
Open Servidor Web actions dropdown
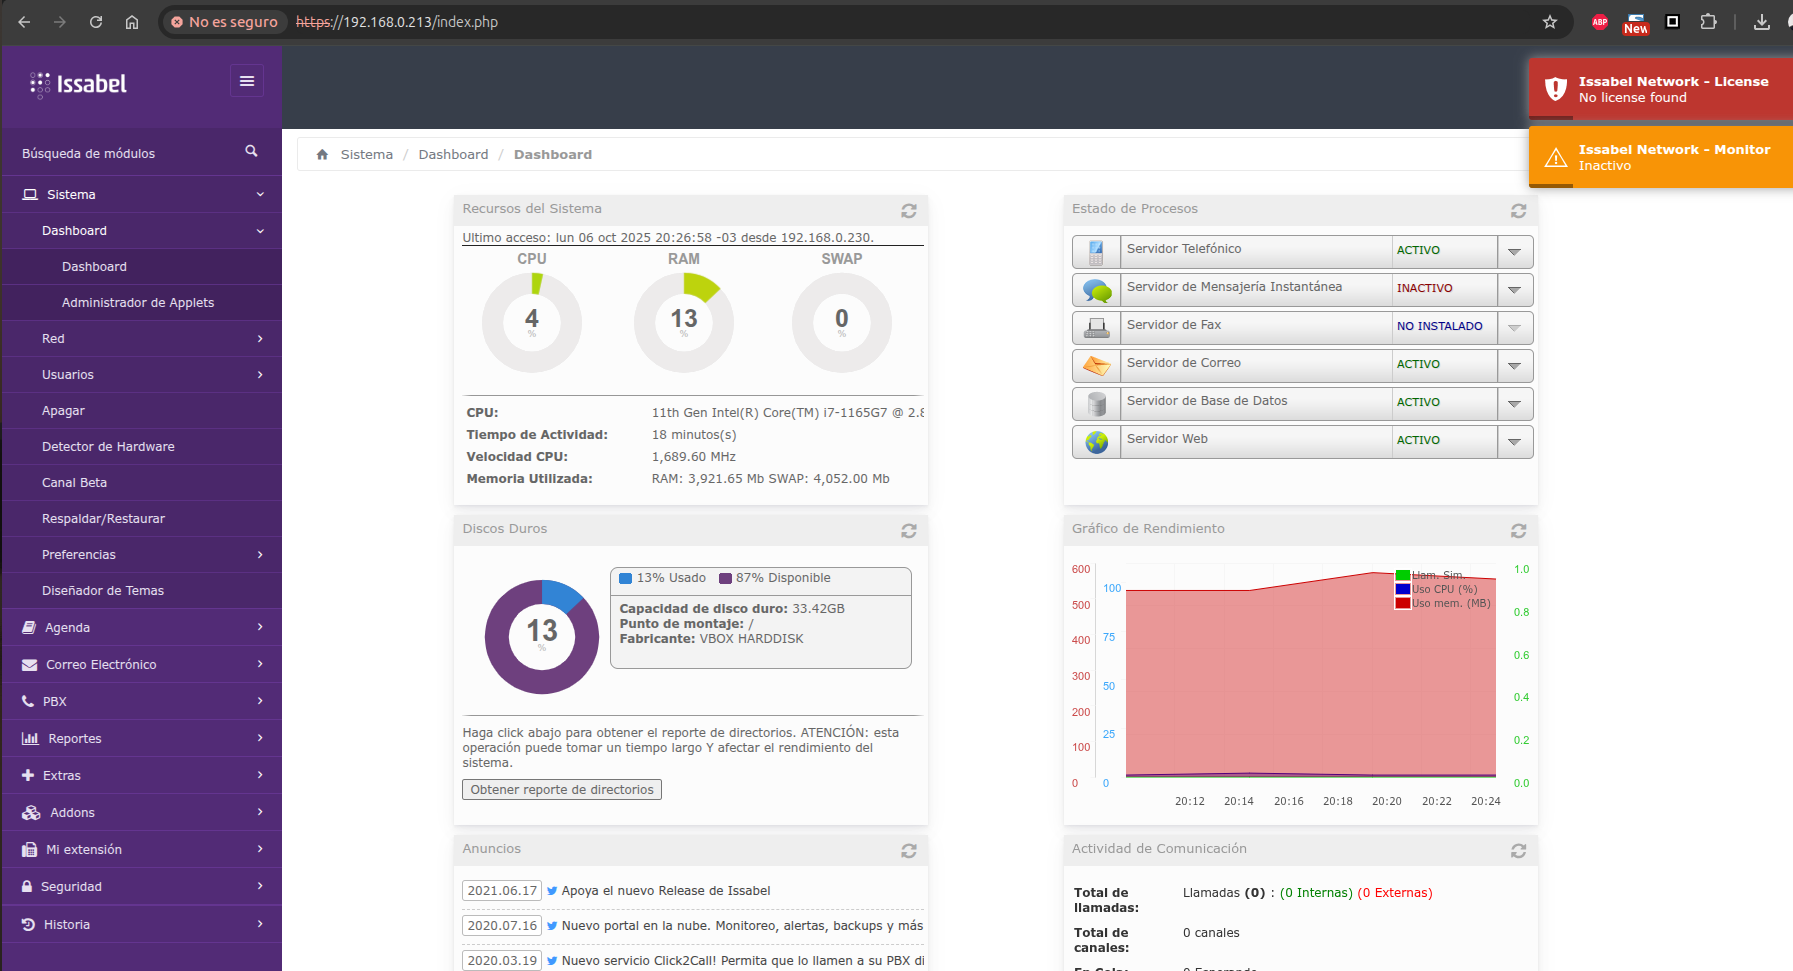pos(1514,442)
